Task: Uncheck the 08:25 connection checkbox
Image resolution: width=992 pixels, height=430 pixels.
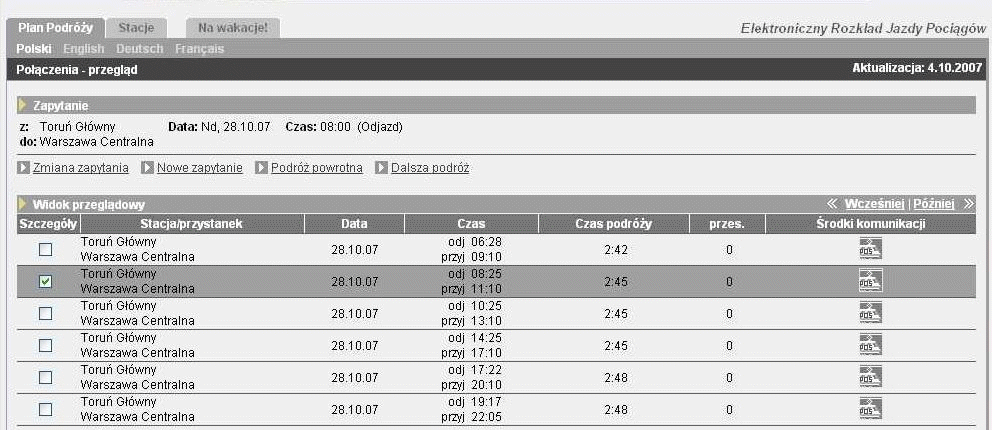Action: (x=45, y=282)
